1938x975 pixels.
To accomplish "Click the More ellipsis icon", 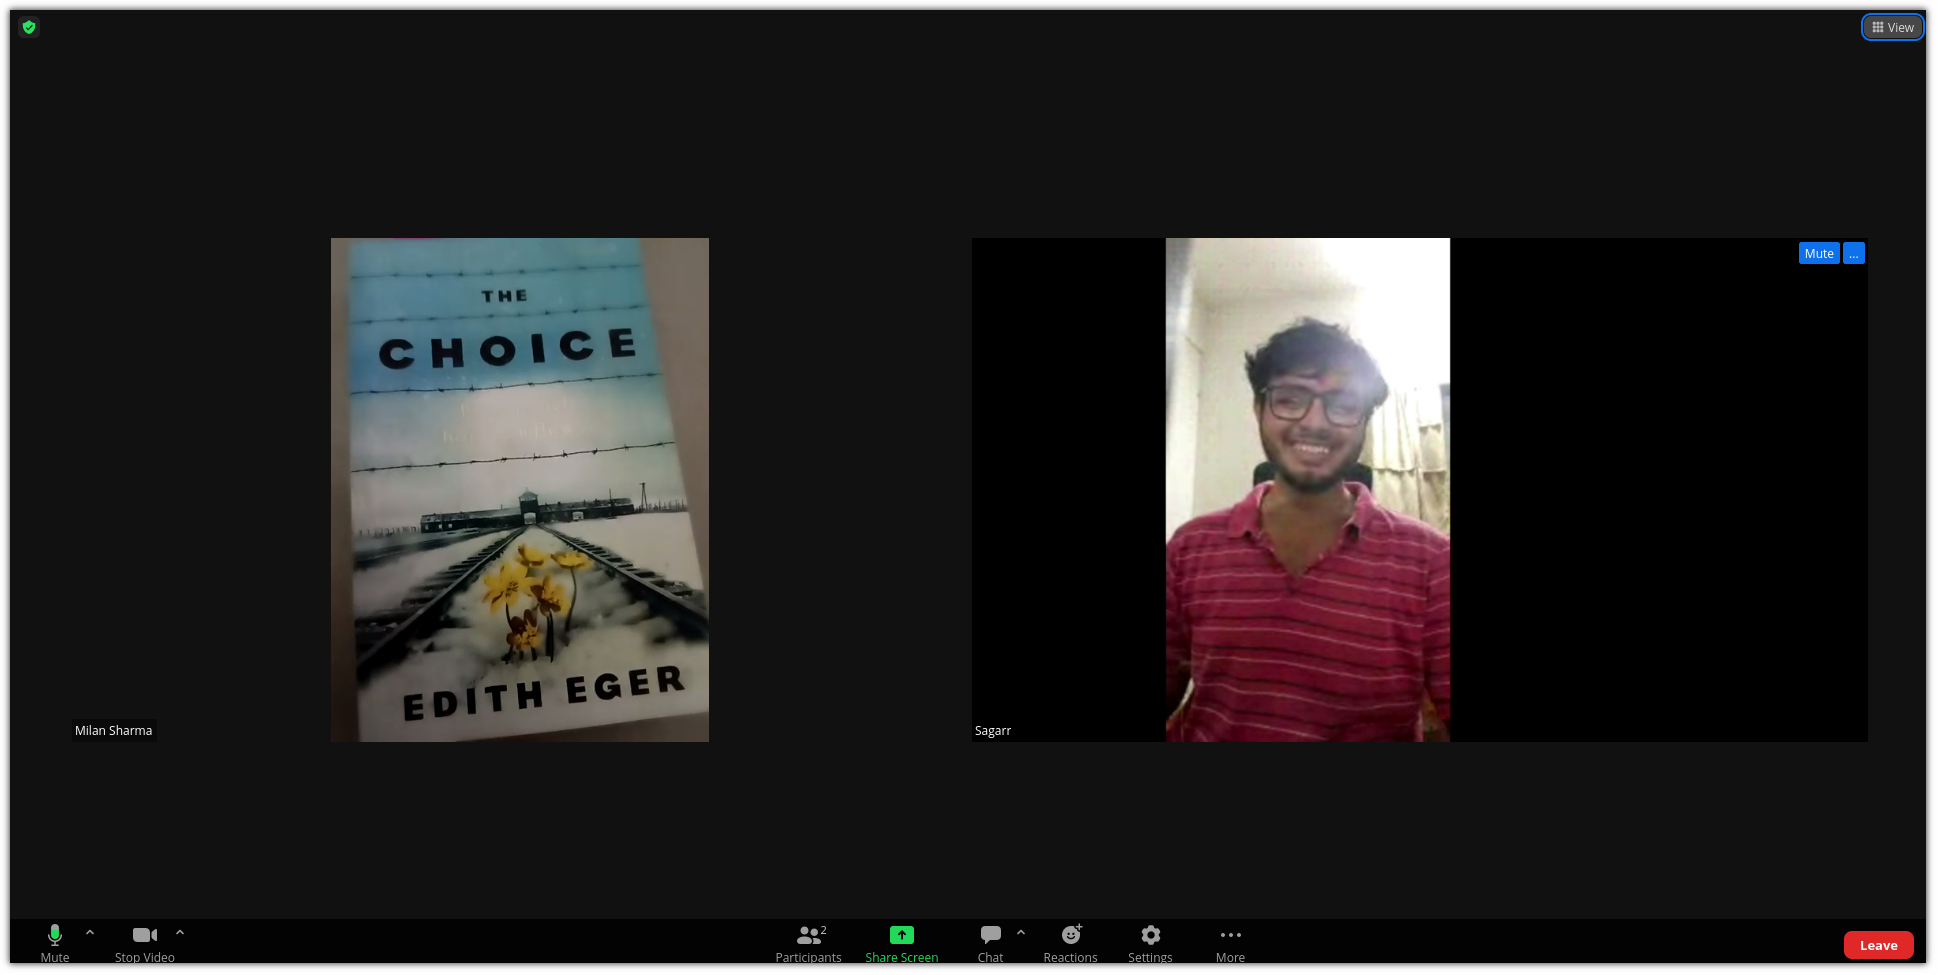I will click(x=1229, y=934).
